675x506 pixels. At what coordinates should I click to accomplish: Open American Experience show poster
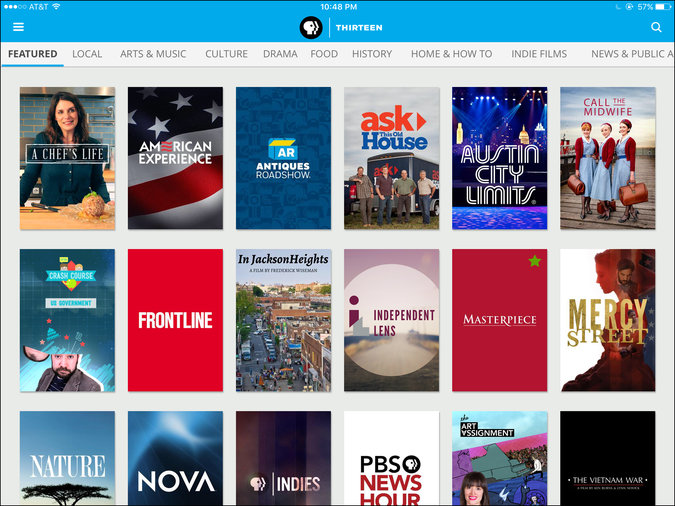[x=175, y=158]
